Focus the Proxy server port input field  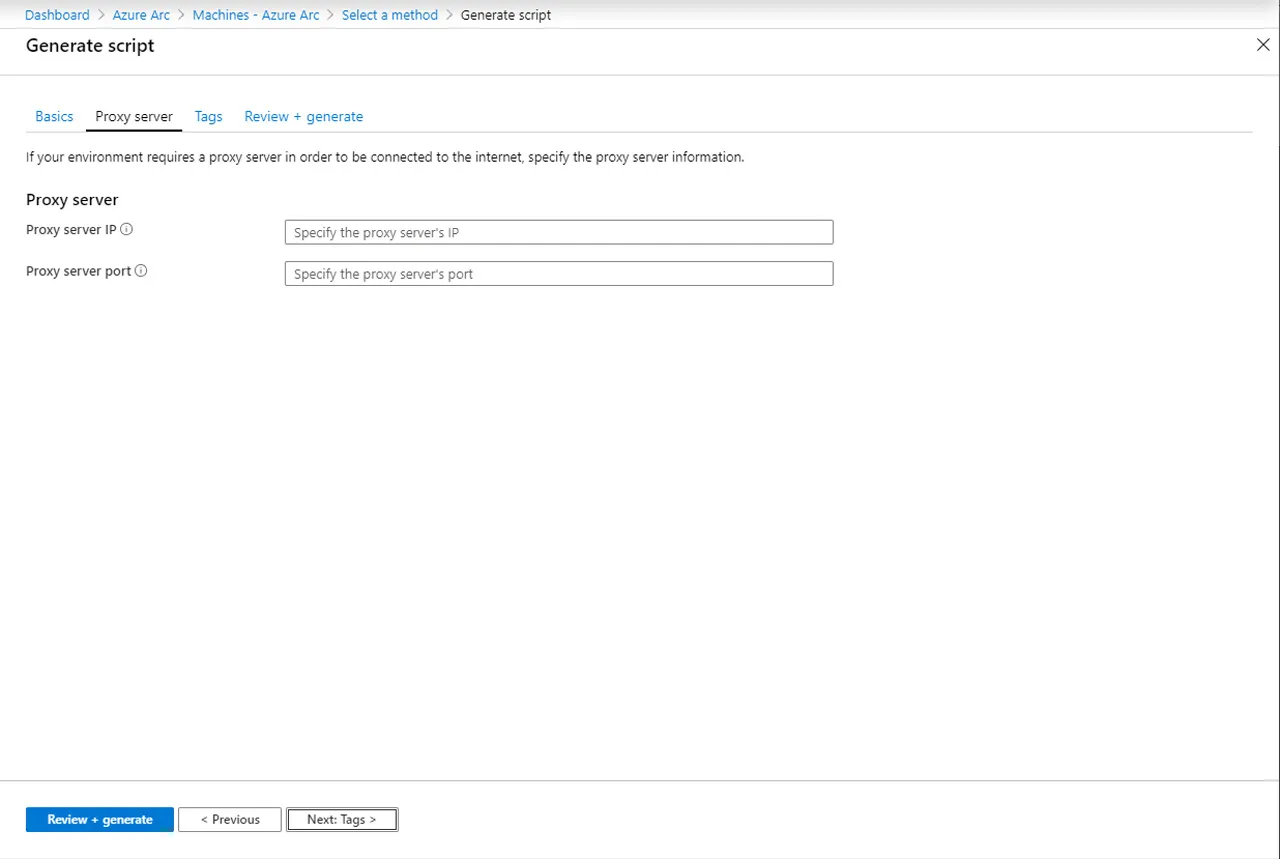[558, 274]
